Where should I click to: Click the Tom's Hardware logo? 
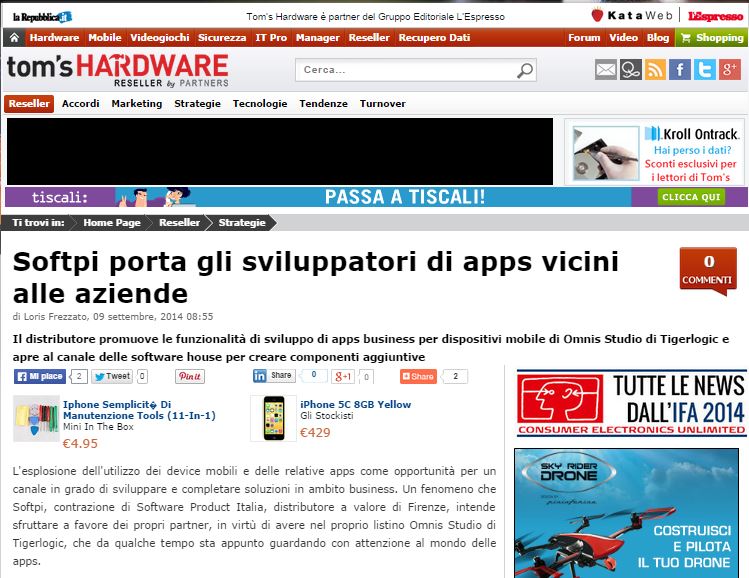pos(118,70)
